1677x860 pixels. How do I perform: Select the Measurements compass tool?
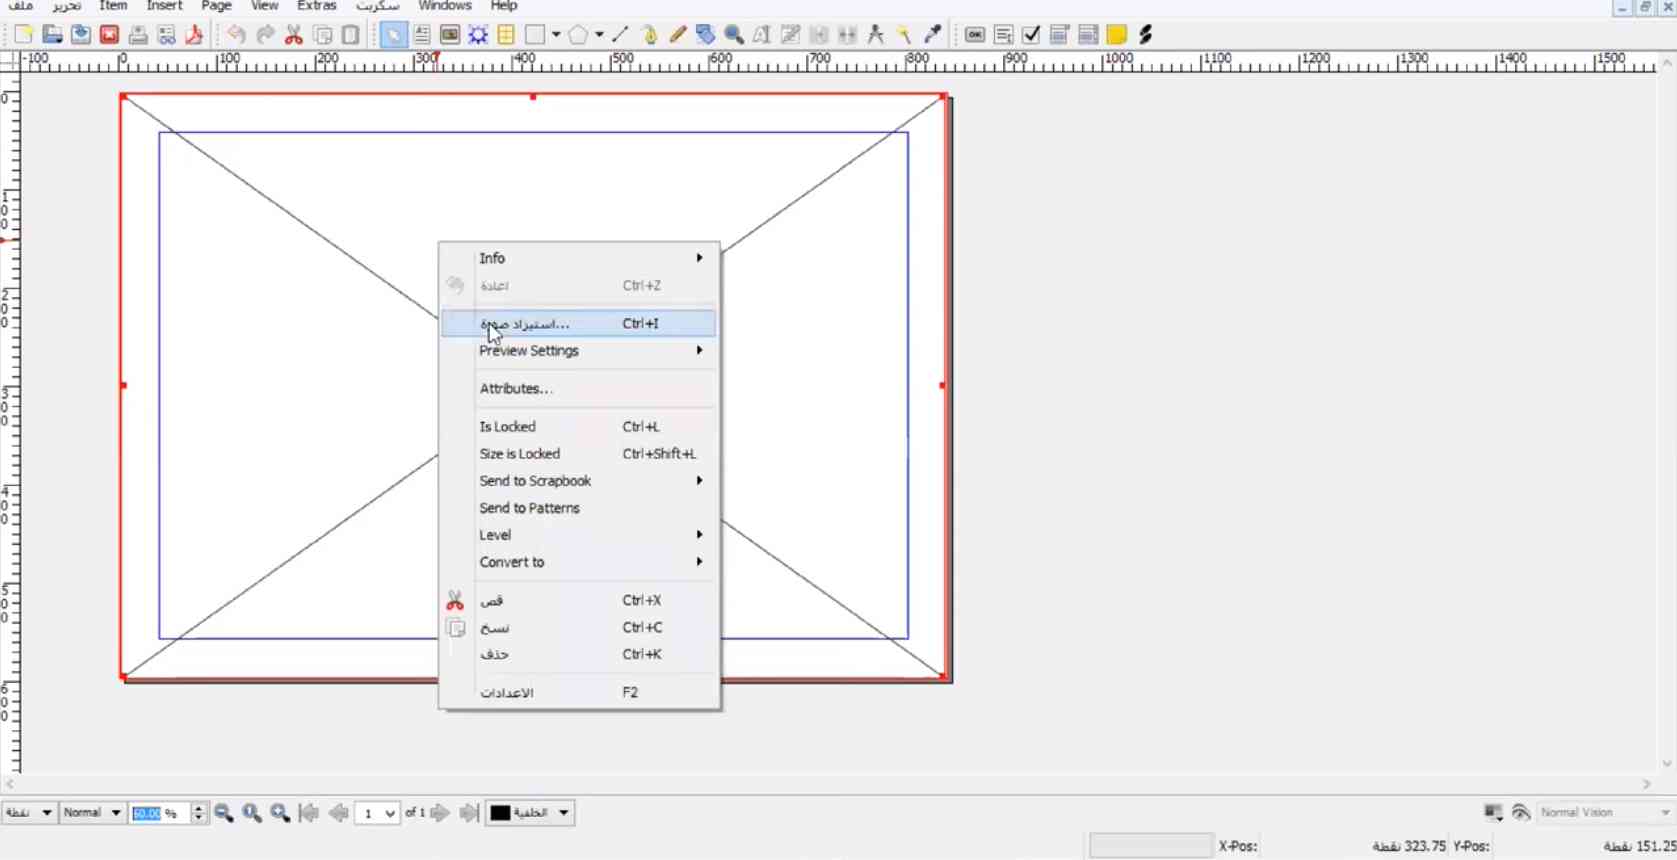876,35
